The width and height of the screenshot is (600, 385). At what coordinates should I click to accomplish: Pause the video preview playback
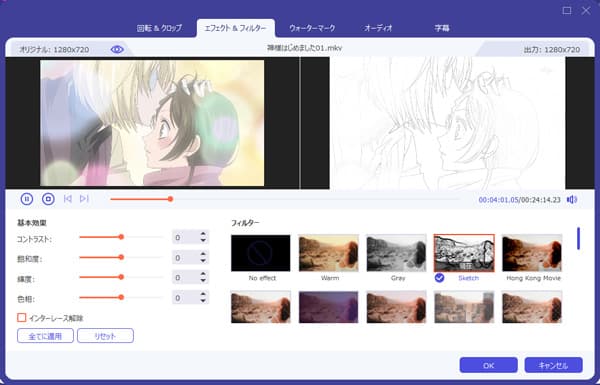point(27,199)
